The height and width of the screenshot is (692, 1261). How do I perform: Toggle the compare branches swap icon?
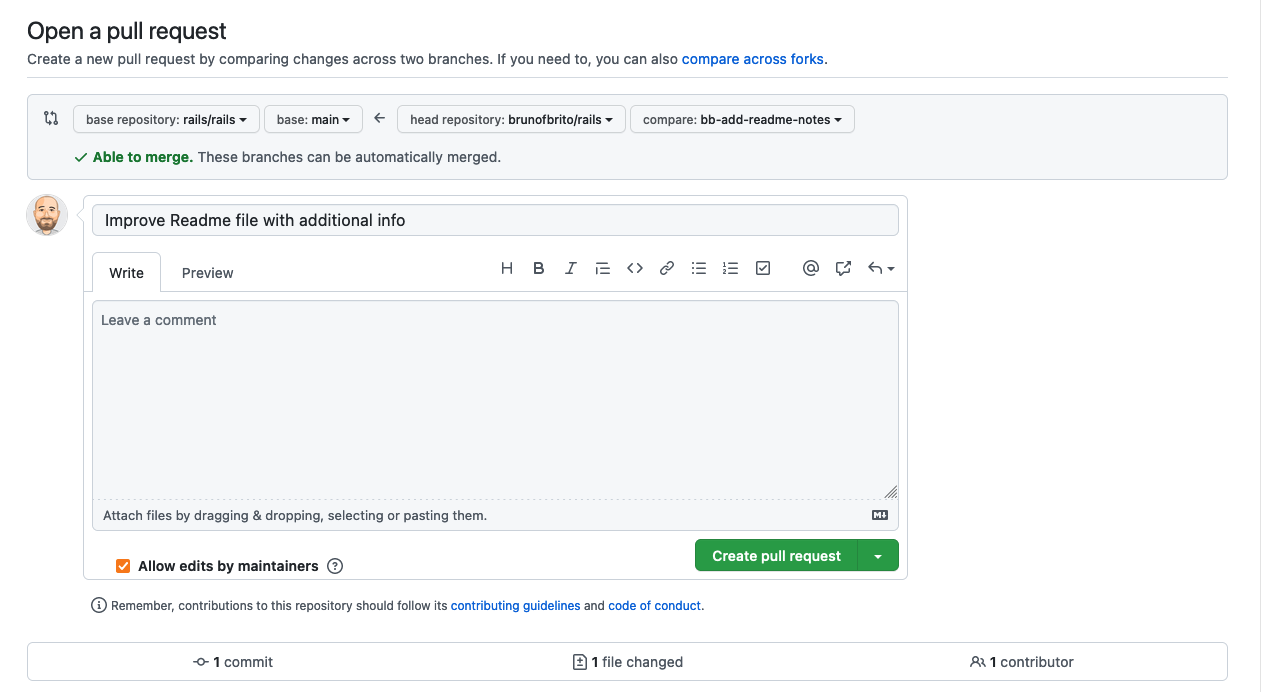coord(50,118)
